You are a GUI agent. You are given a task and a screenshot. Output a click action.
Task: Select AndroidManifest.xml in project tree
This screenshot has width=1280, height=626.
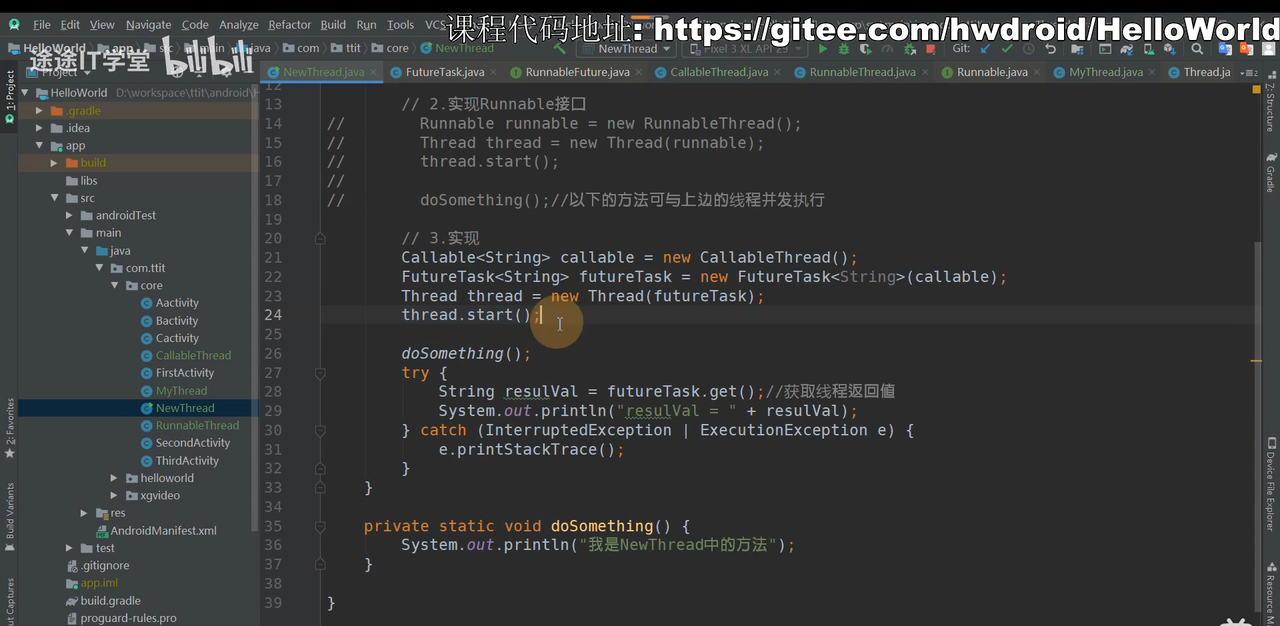(x=163, y=531)
